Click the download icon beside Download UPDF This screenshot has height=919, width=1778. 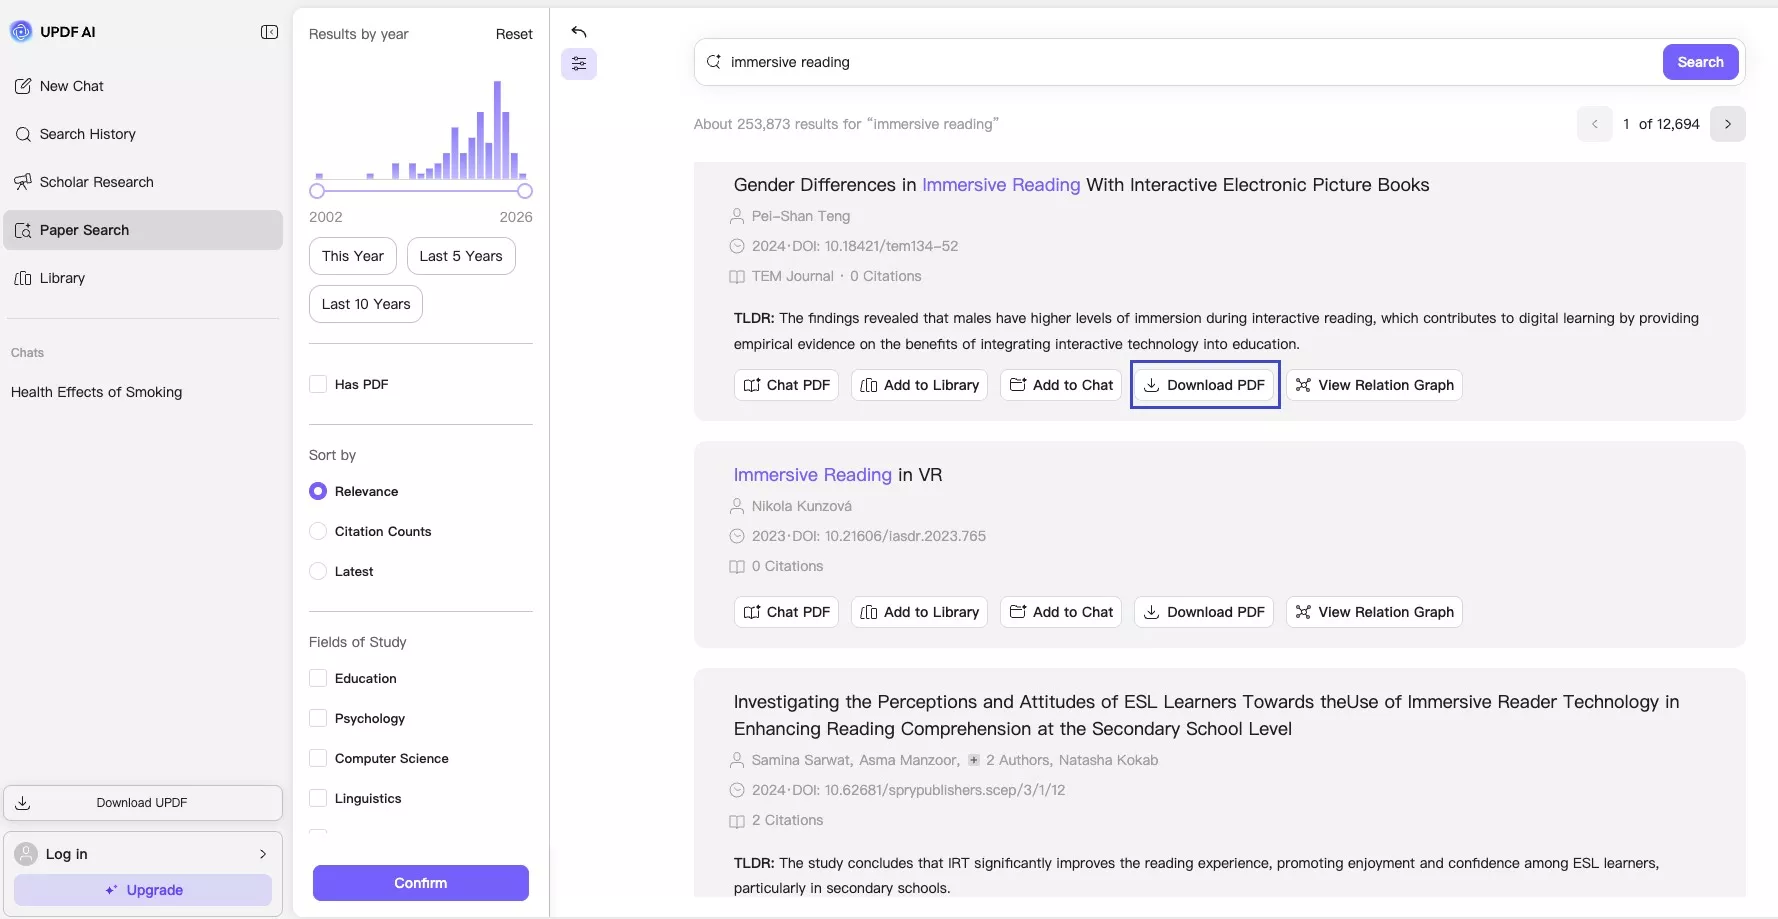[23, 803]
